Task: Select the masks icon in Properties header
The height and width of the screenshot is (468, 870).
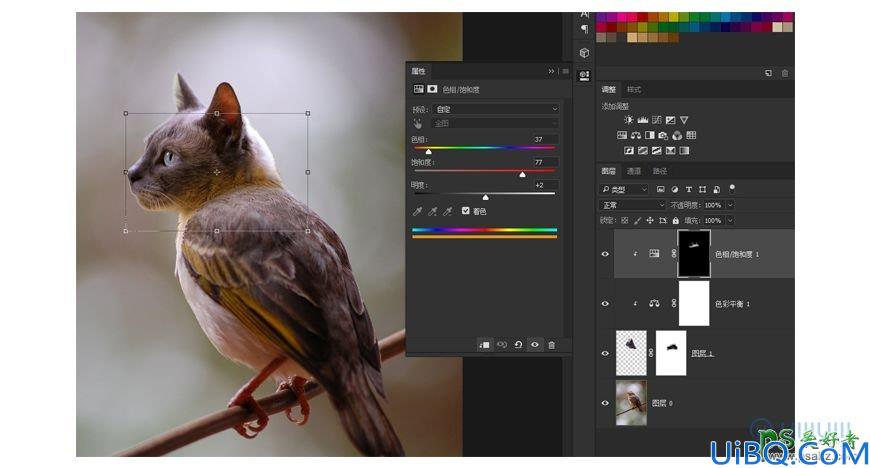Action: 432,89
